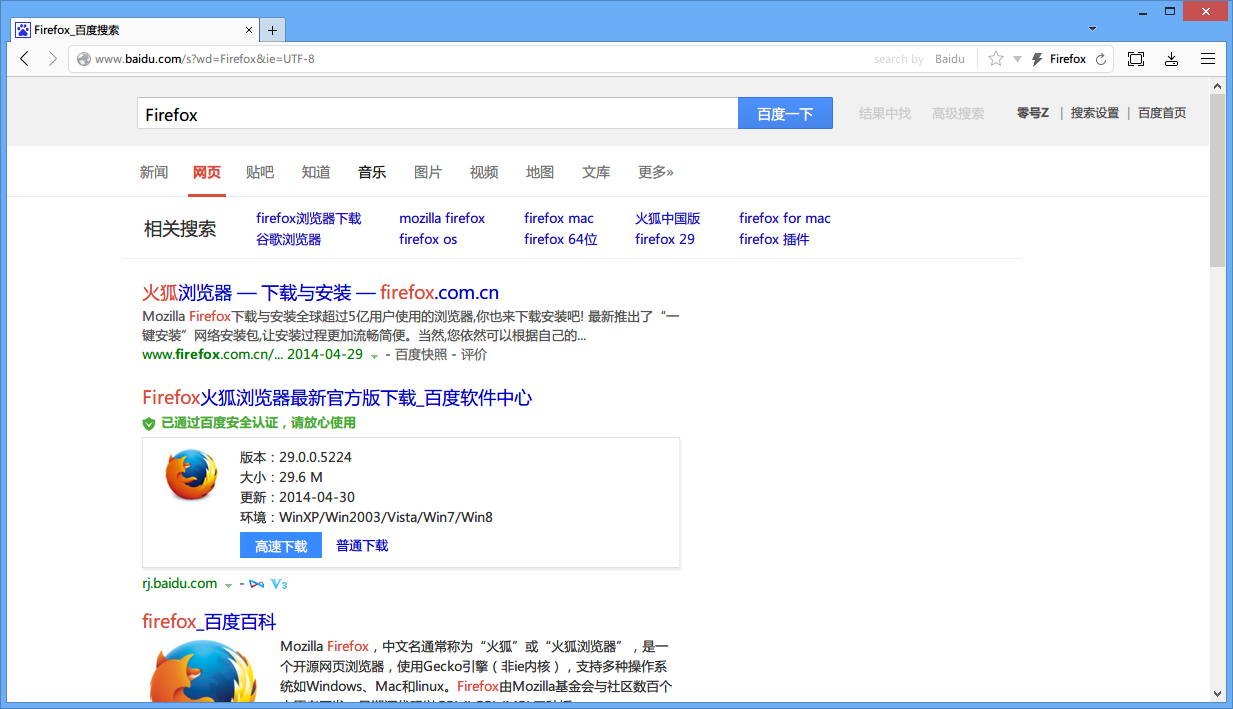
Task: Click the 评价 link on the first result
Action: pos(474,354)
